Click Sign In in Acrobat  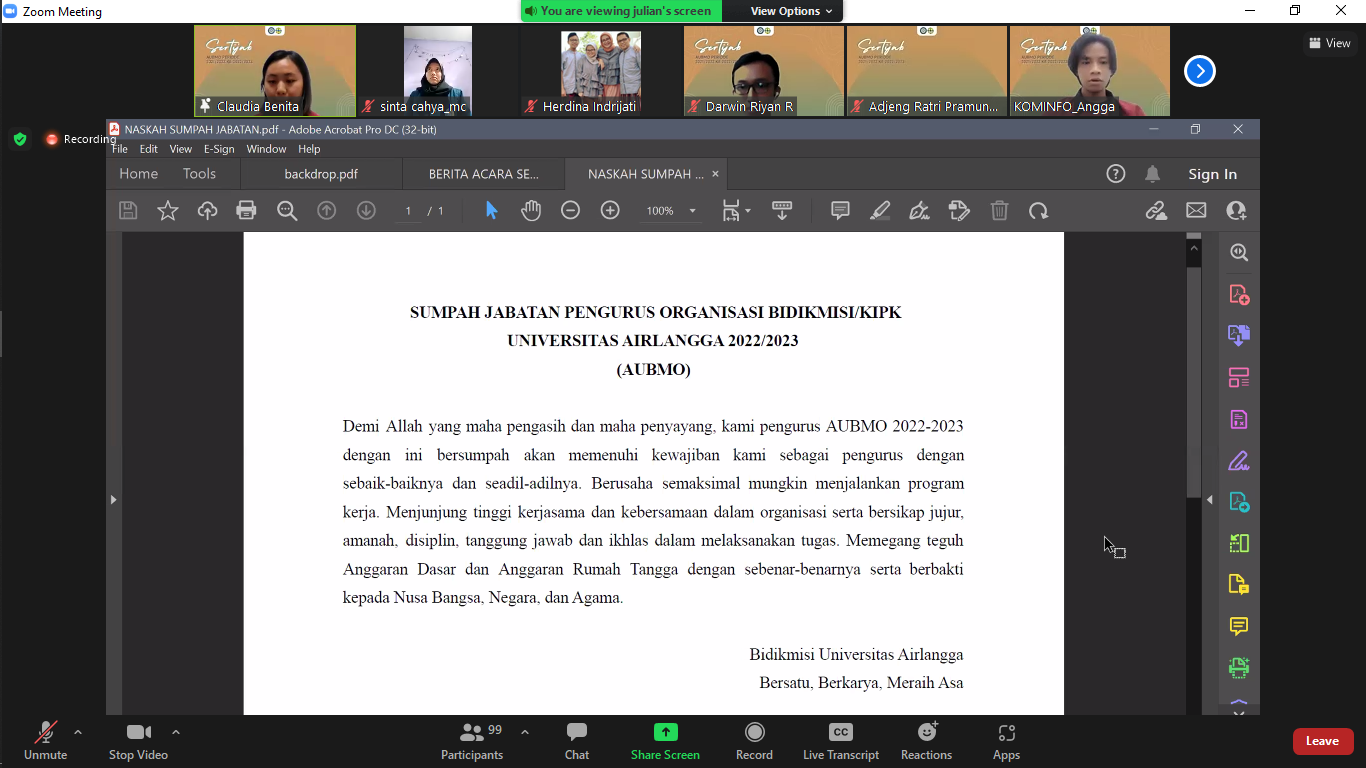click(x=1212, y=174)
